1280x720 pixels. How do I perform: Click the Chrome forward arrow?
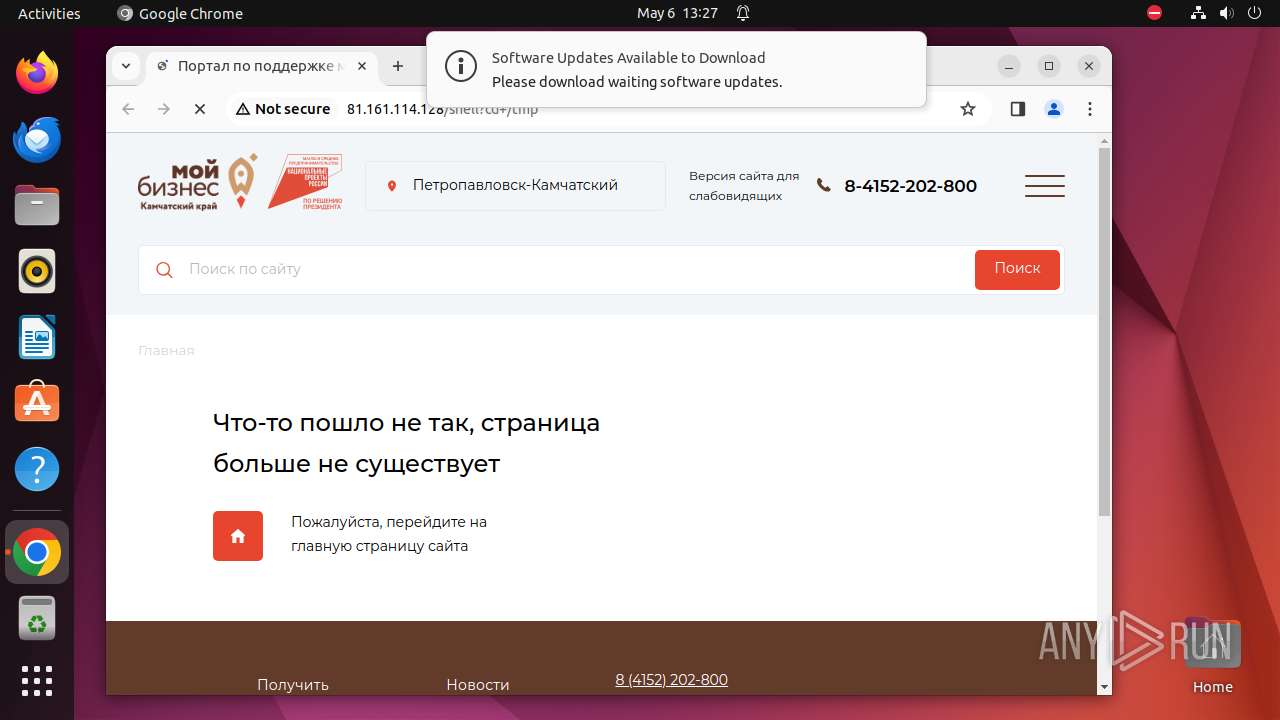click(x=164, y=109)
